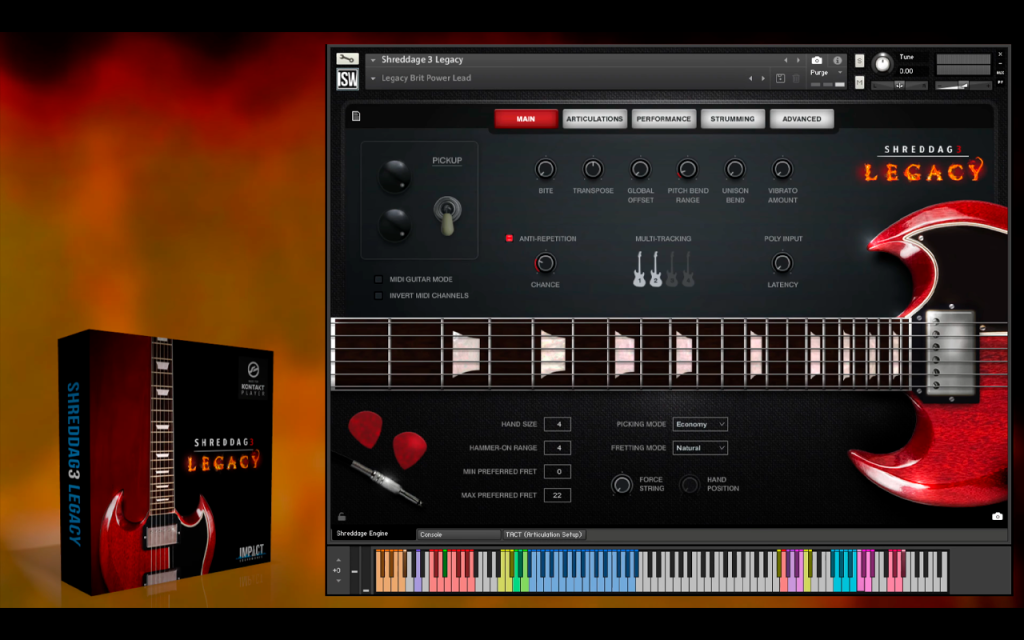Click the notes page icon beside MAIN
This screenshot has width=1024, height=640.
point(356,116)
